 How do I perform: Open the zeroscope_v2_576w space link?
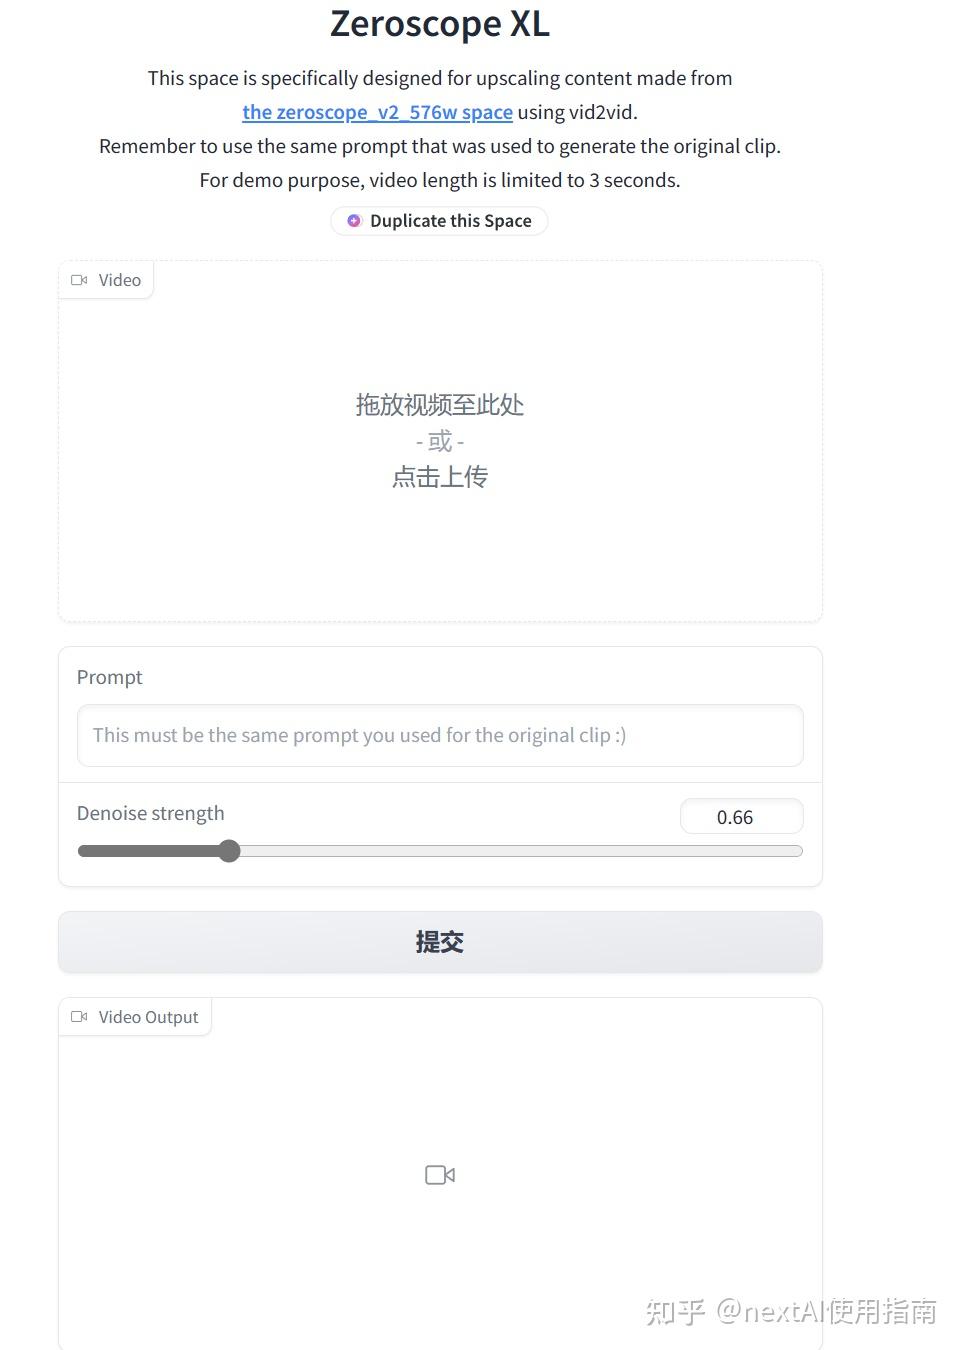pos(377,111)
